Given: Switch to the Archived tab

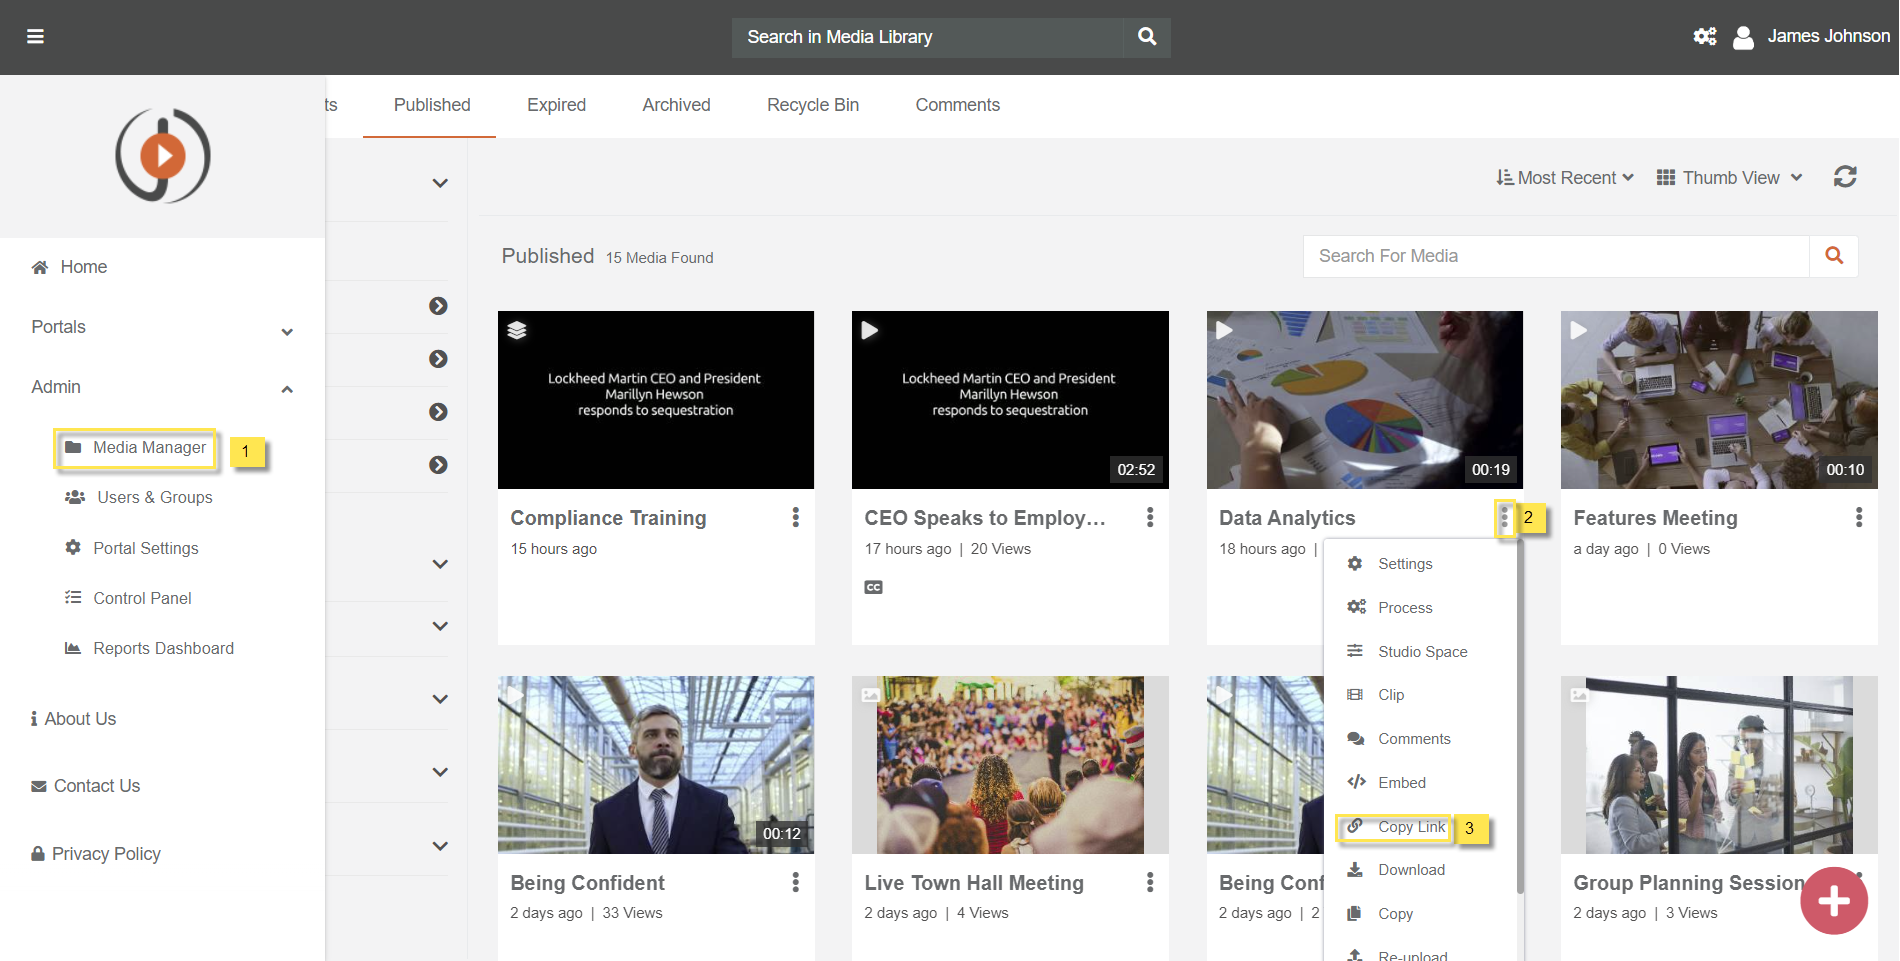Looking at the screenshot, I should 676,105.
